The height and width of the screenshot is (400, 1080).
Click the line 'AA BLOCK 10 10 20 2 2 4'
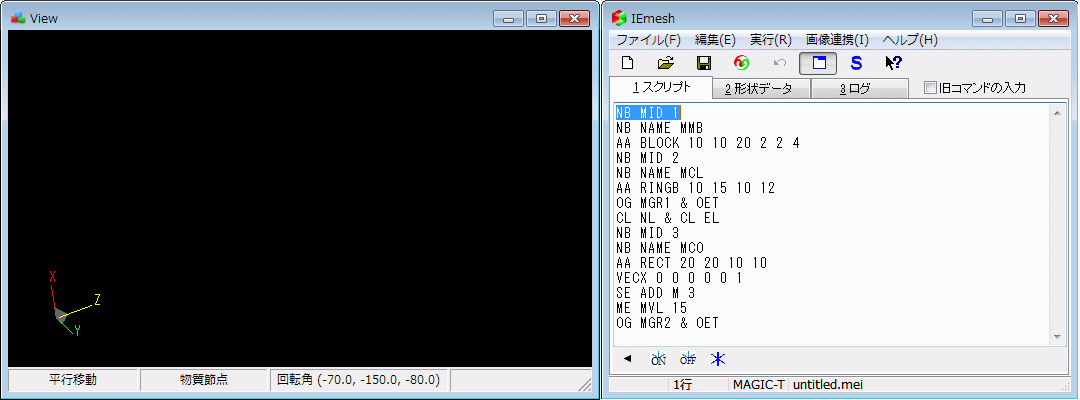707,143
